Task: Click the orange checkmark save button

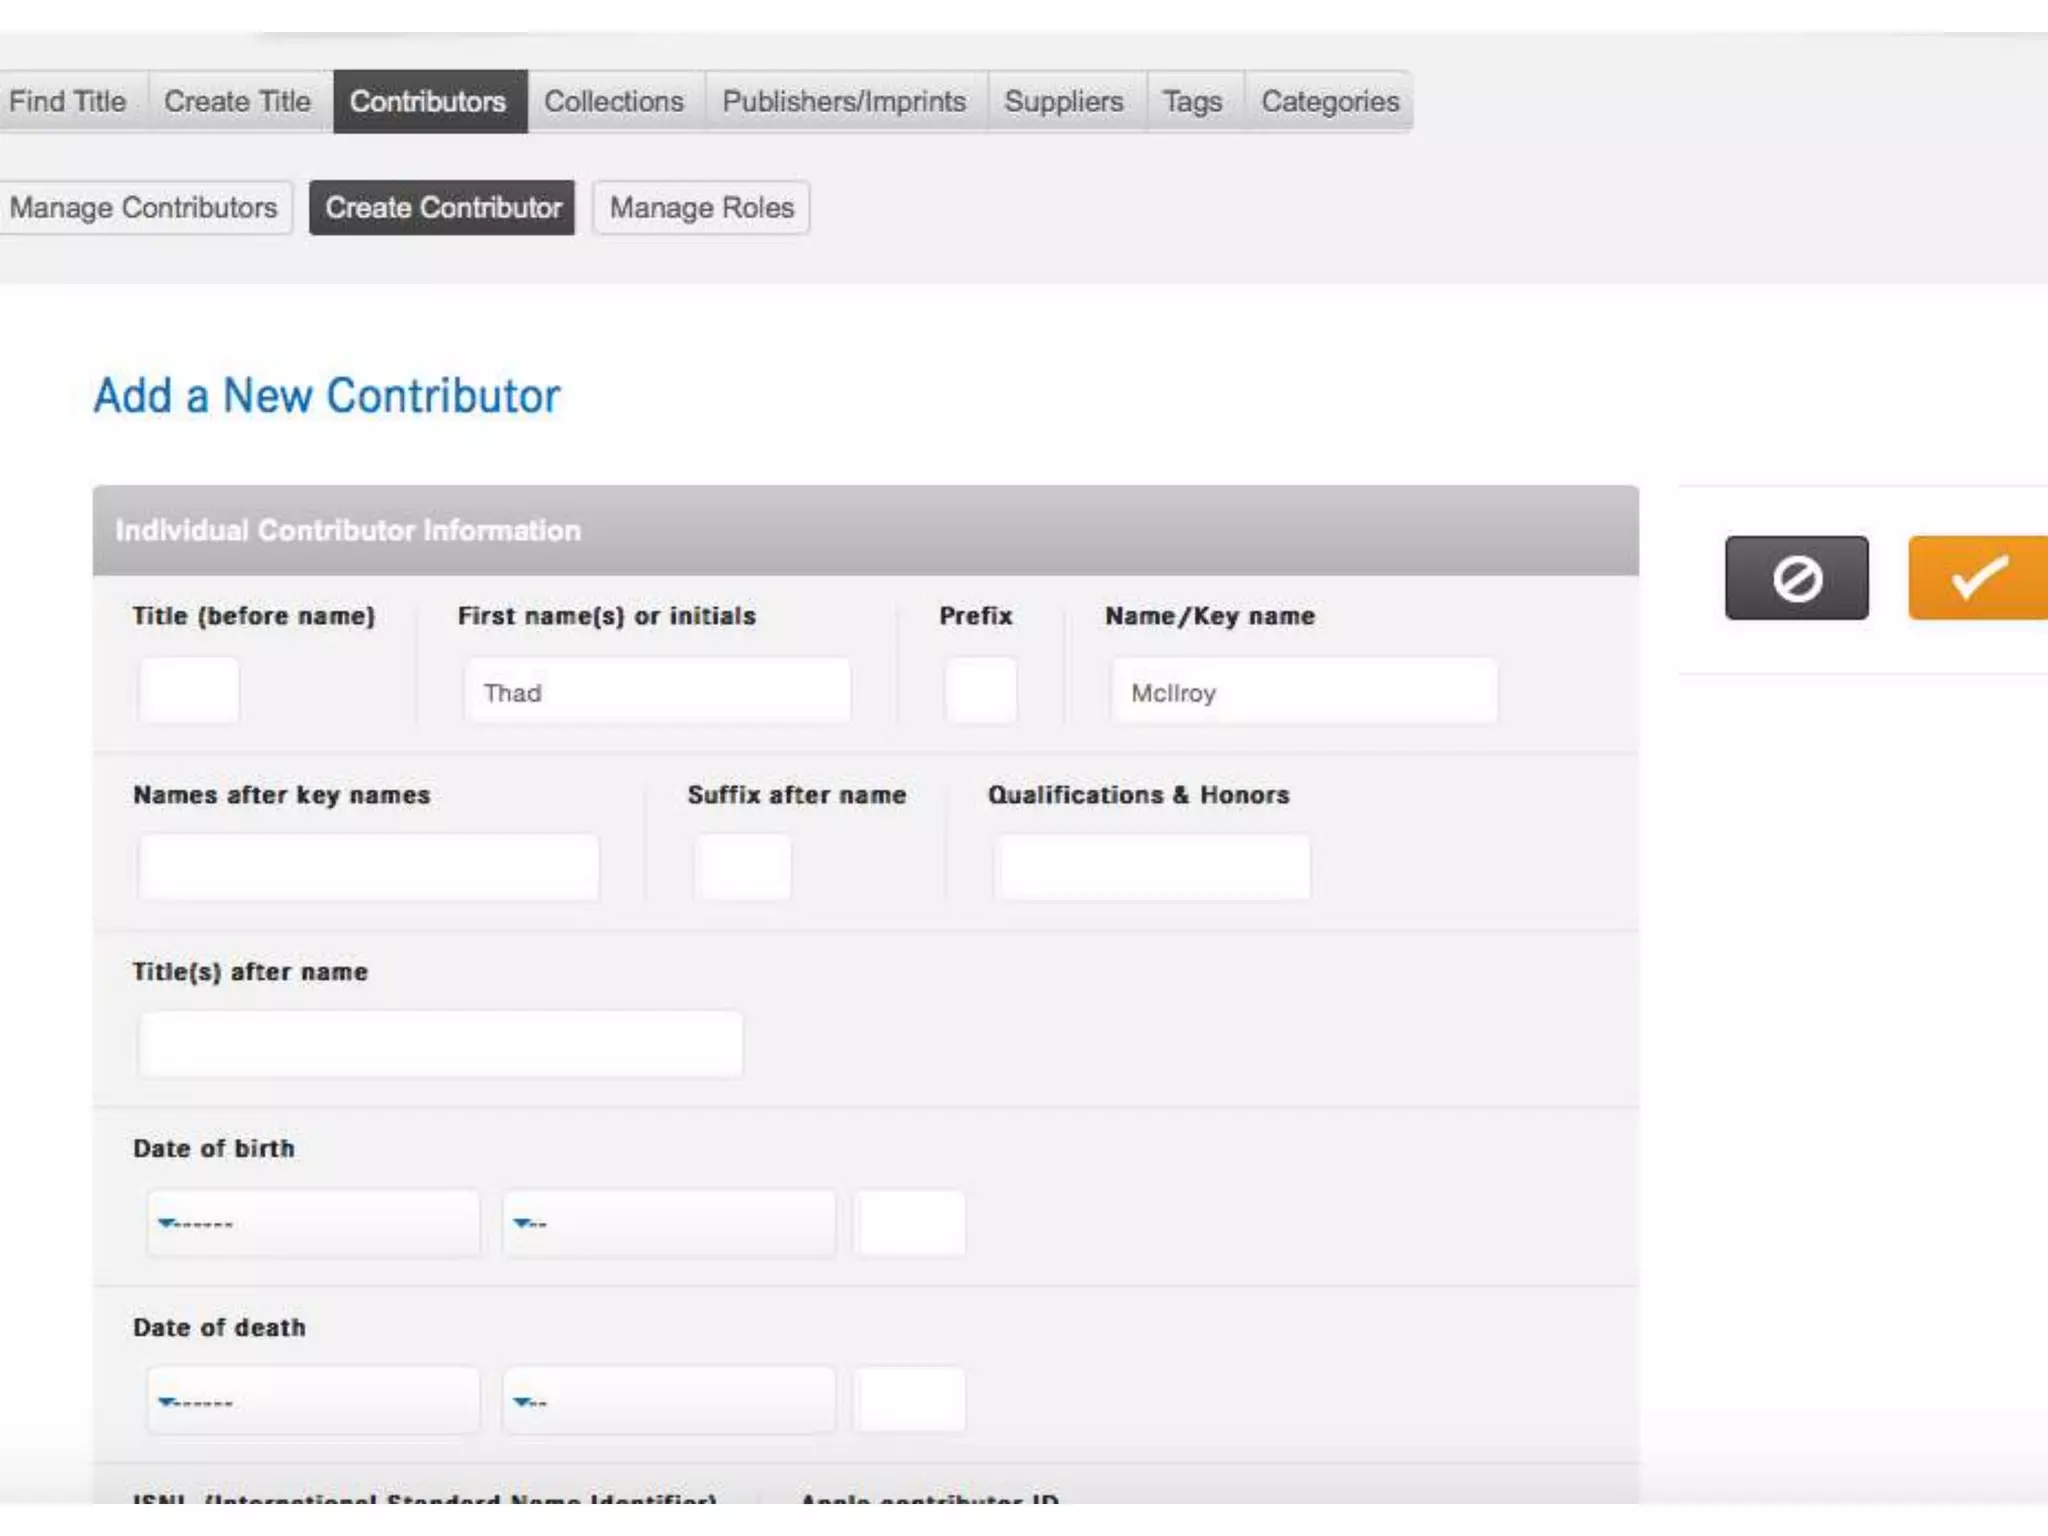Action: pos(1977,578)
